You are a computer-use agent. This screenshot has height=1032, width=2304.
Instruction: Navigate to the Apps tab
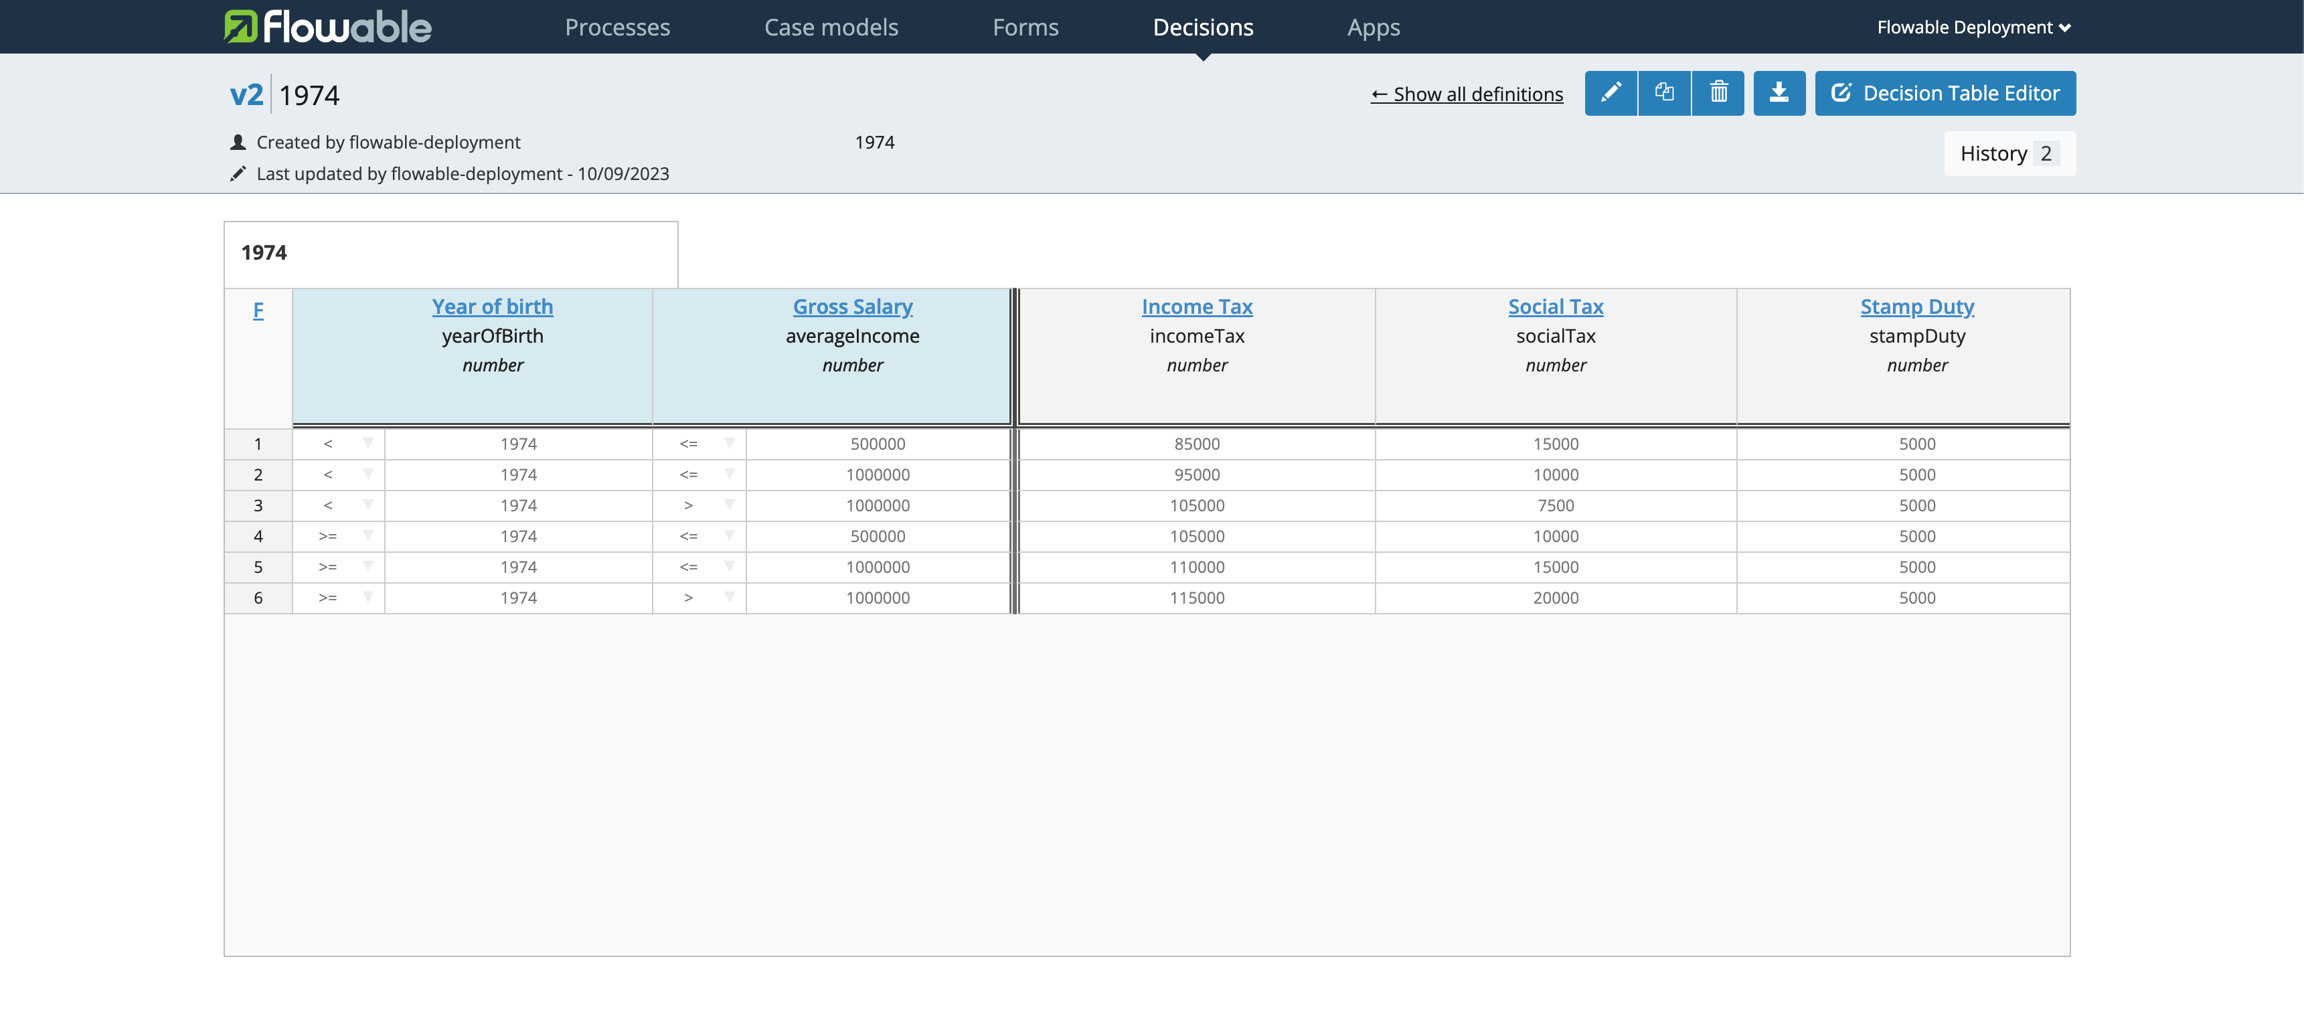1373,27
